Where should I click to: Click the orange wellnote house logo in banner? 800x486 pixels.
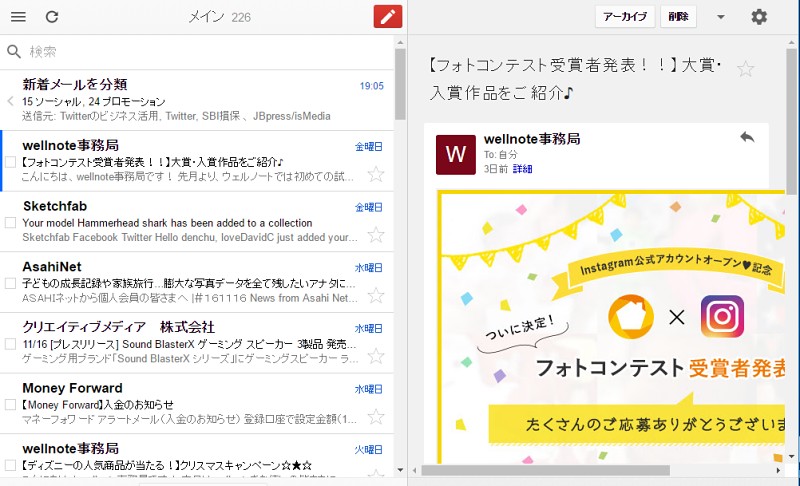point(631,317)
